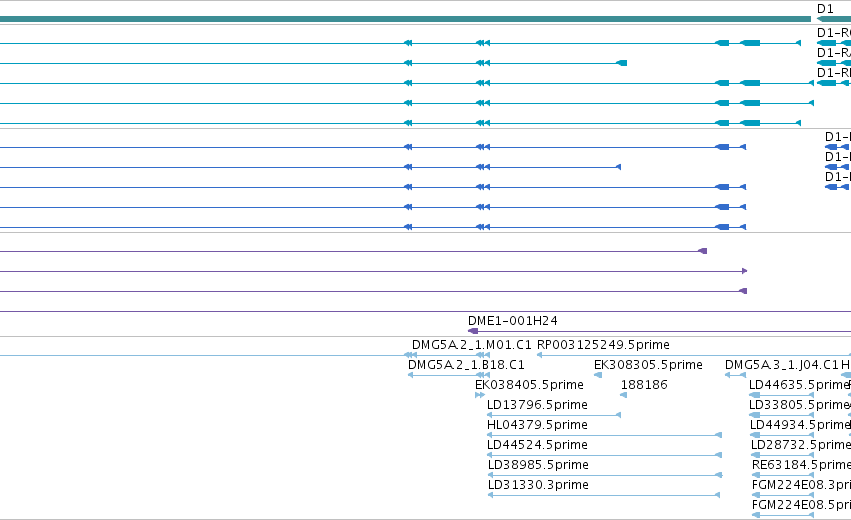Select the D1 gene label
The height and width of the screenshot is (520, 851).
click(825, 9)
